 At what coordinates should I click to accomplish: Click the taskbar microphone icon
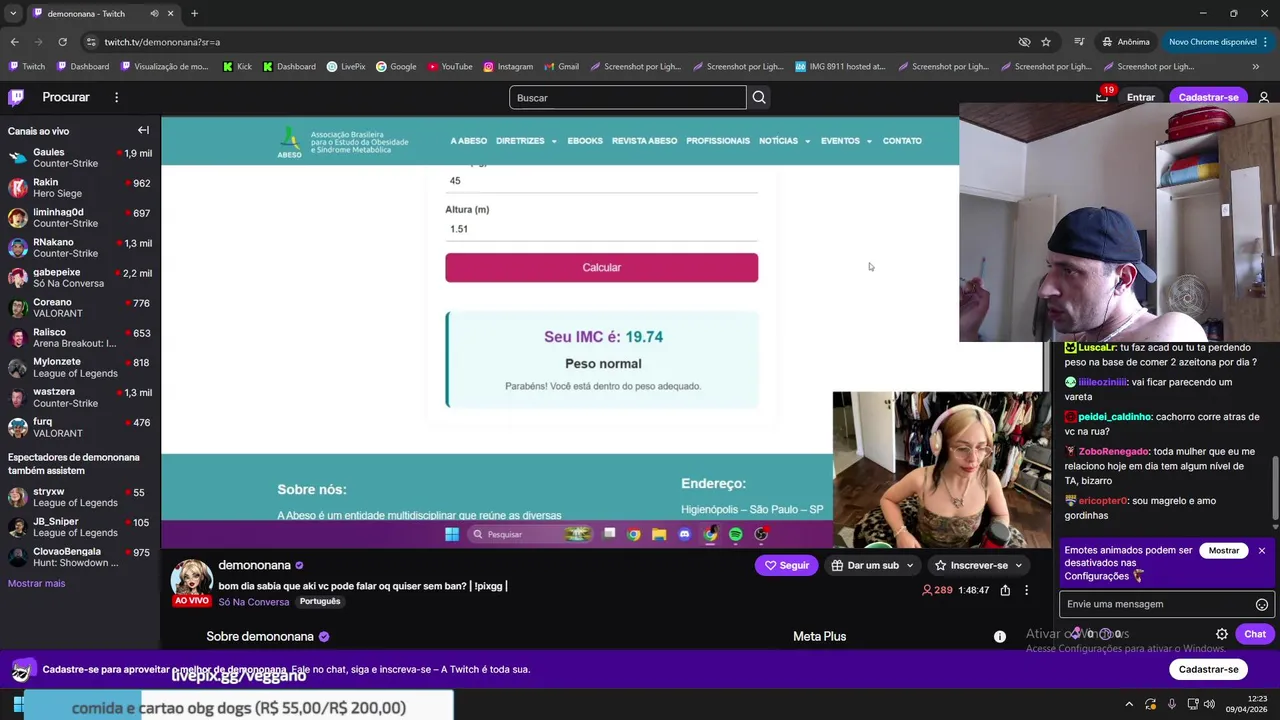point(1172,704)
